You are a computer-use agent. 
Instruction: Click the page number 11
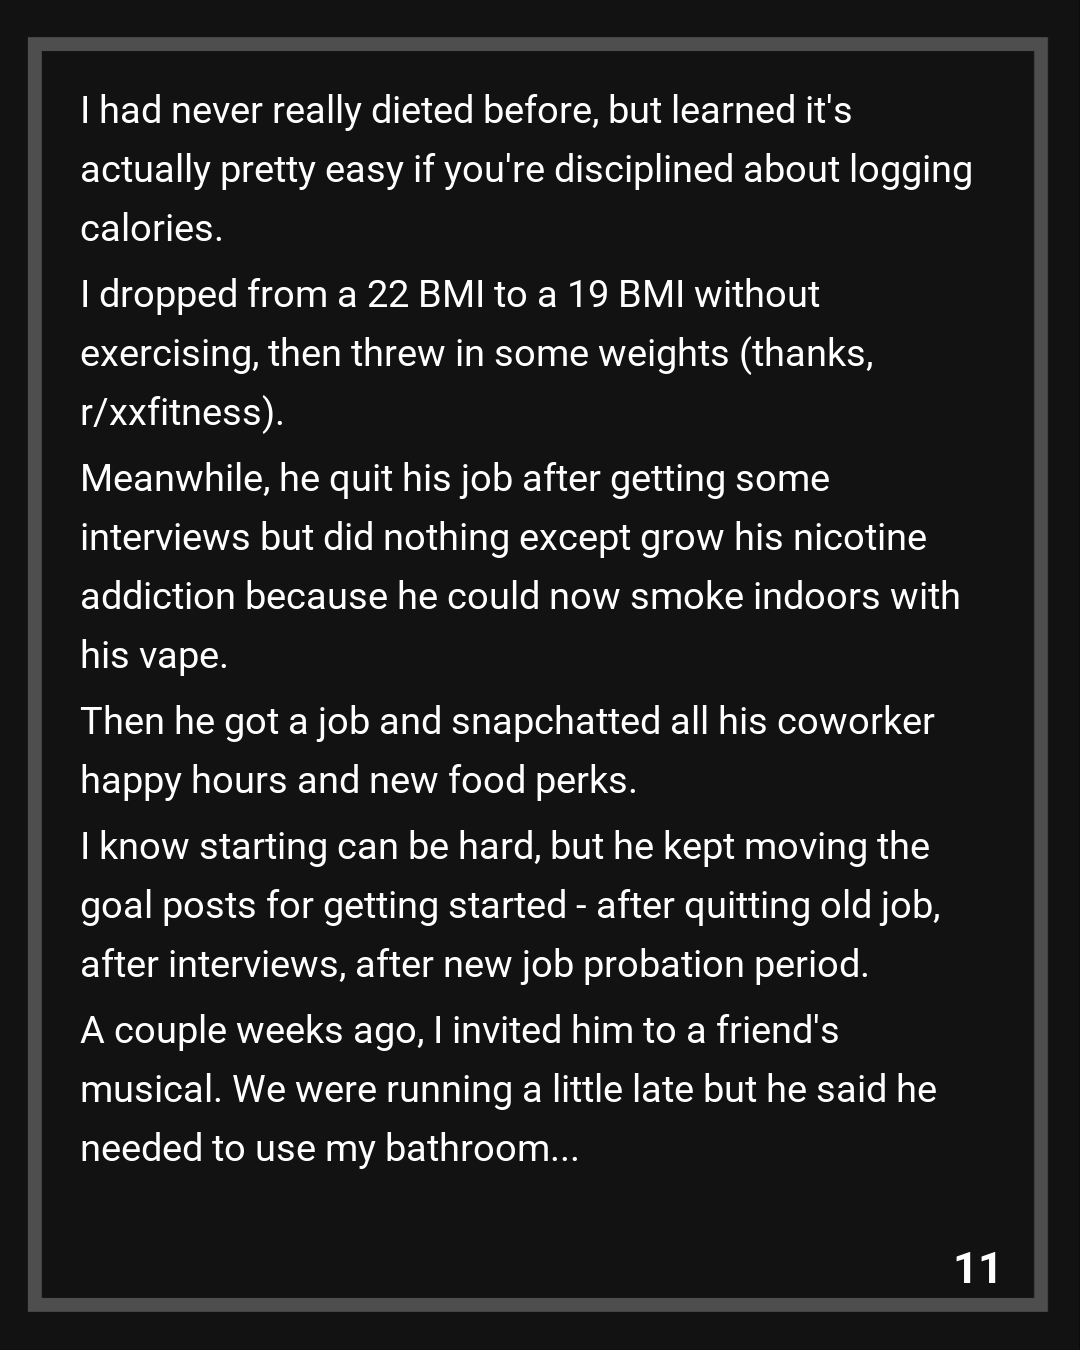pyautogui.click(x=977, y=1268)
